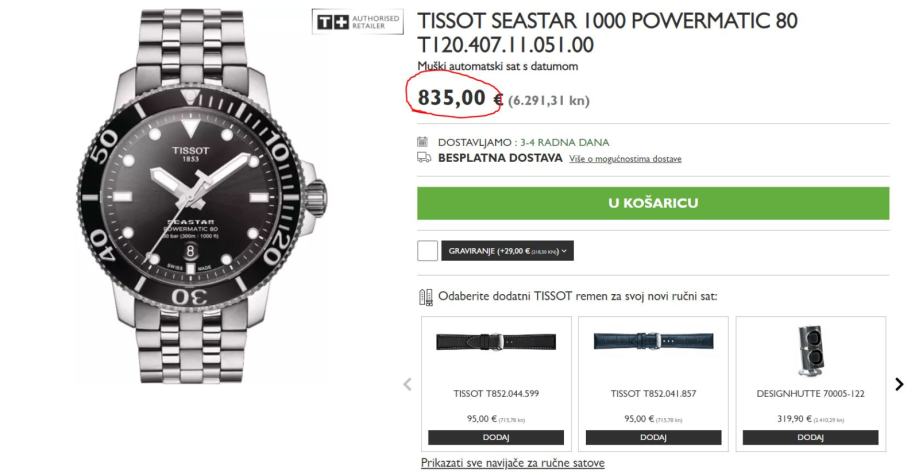Open Prikazati sve navijače za ručne satove

(x=512, y=463)
